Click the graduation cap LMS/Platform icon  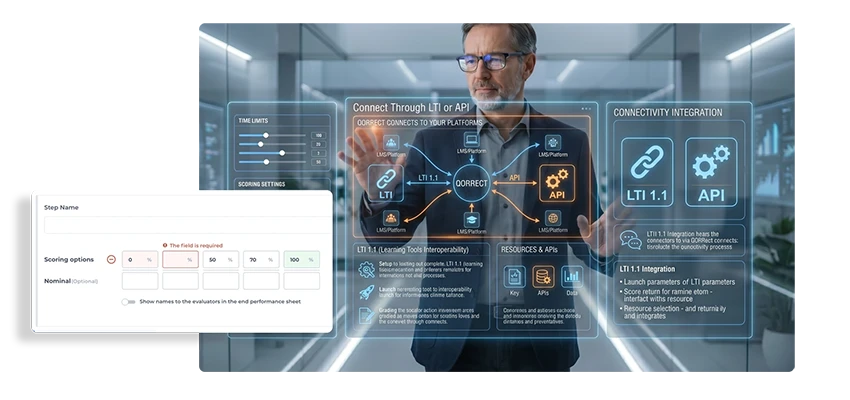point(471,220)
